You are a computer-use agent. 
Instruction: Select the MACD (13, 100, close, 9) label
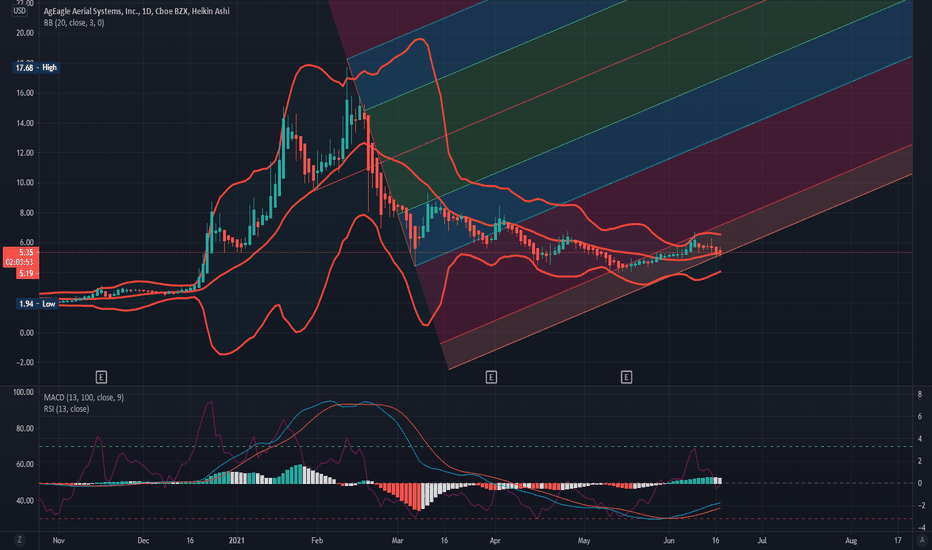click(84, 397)
